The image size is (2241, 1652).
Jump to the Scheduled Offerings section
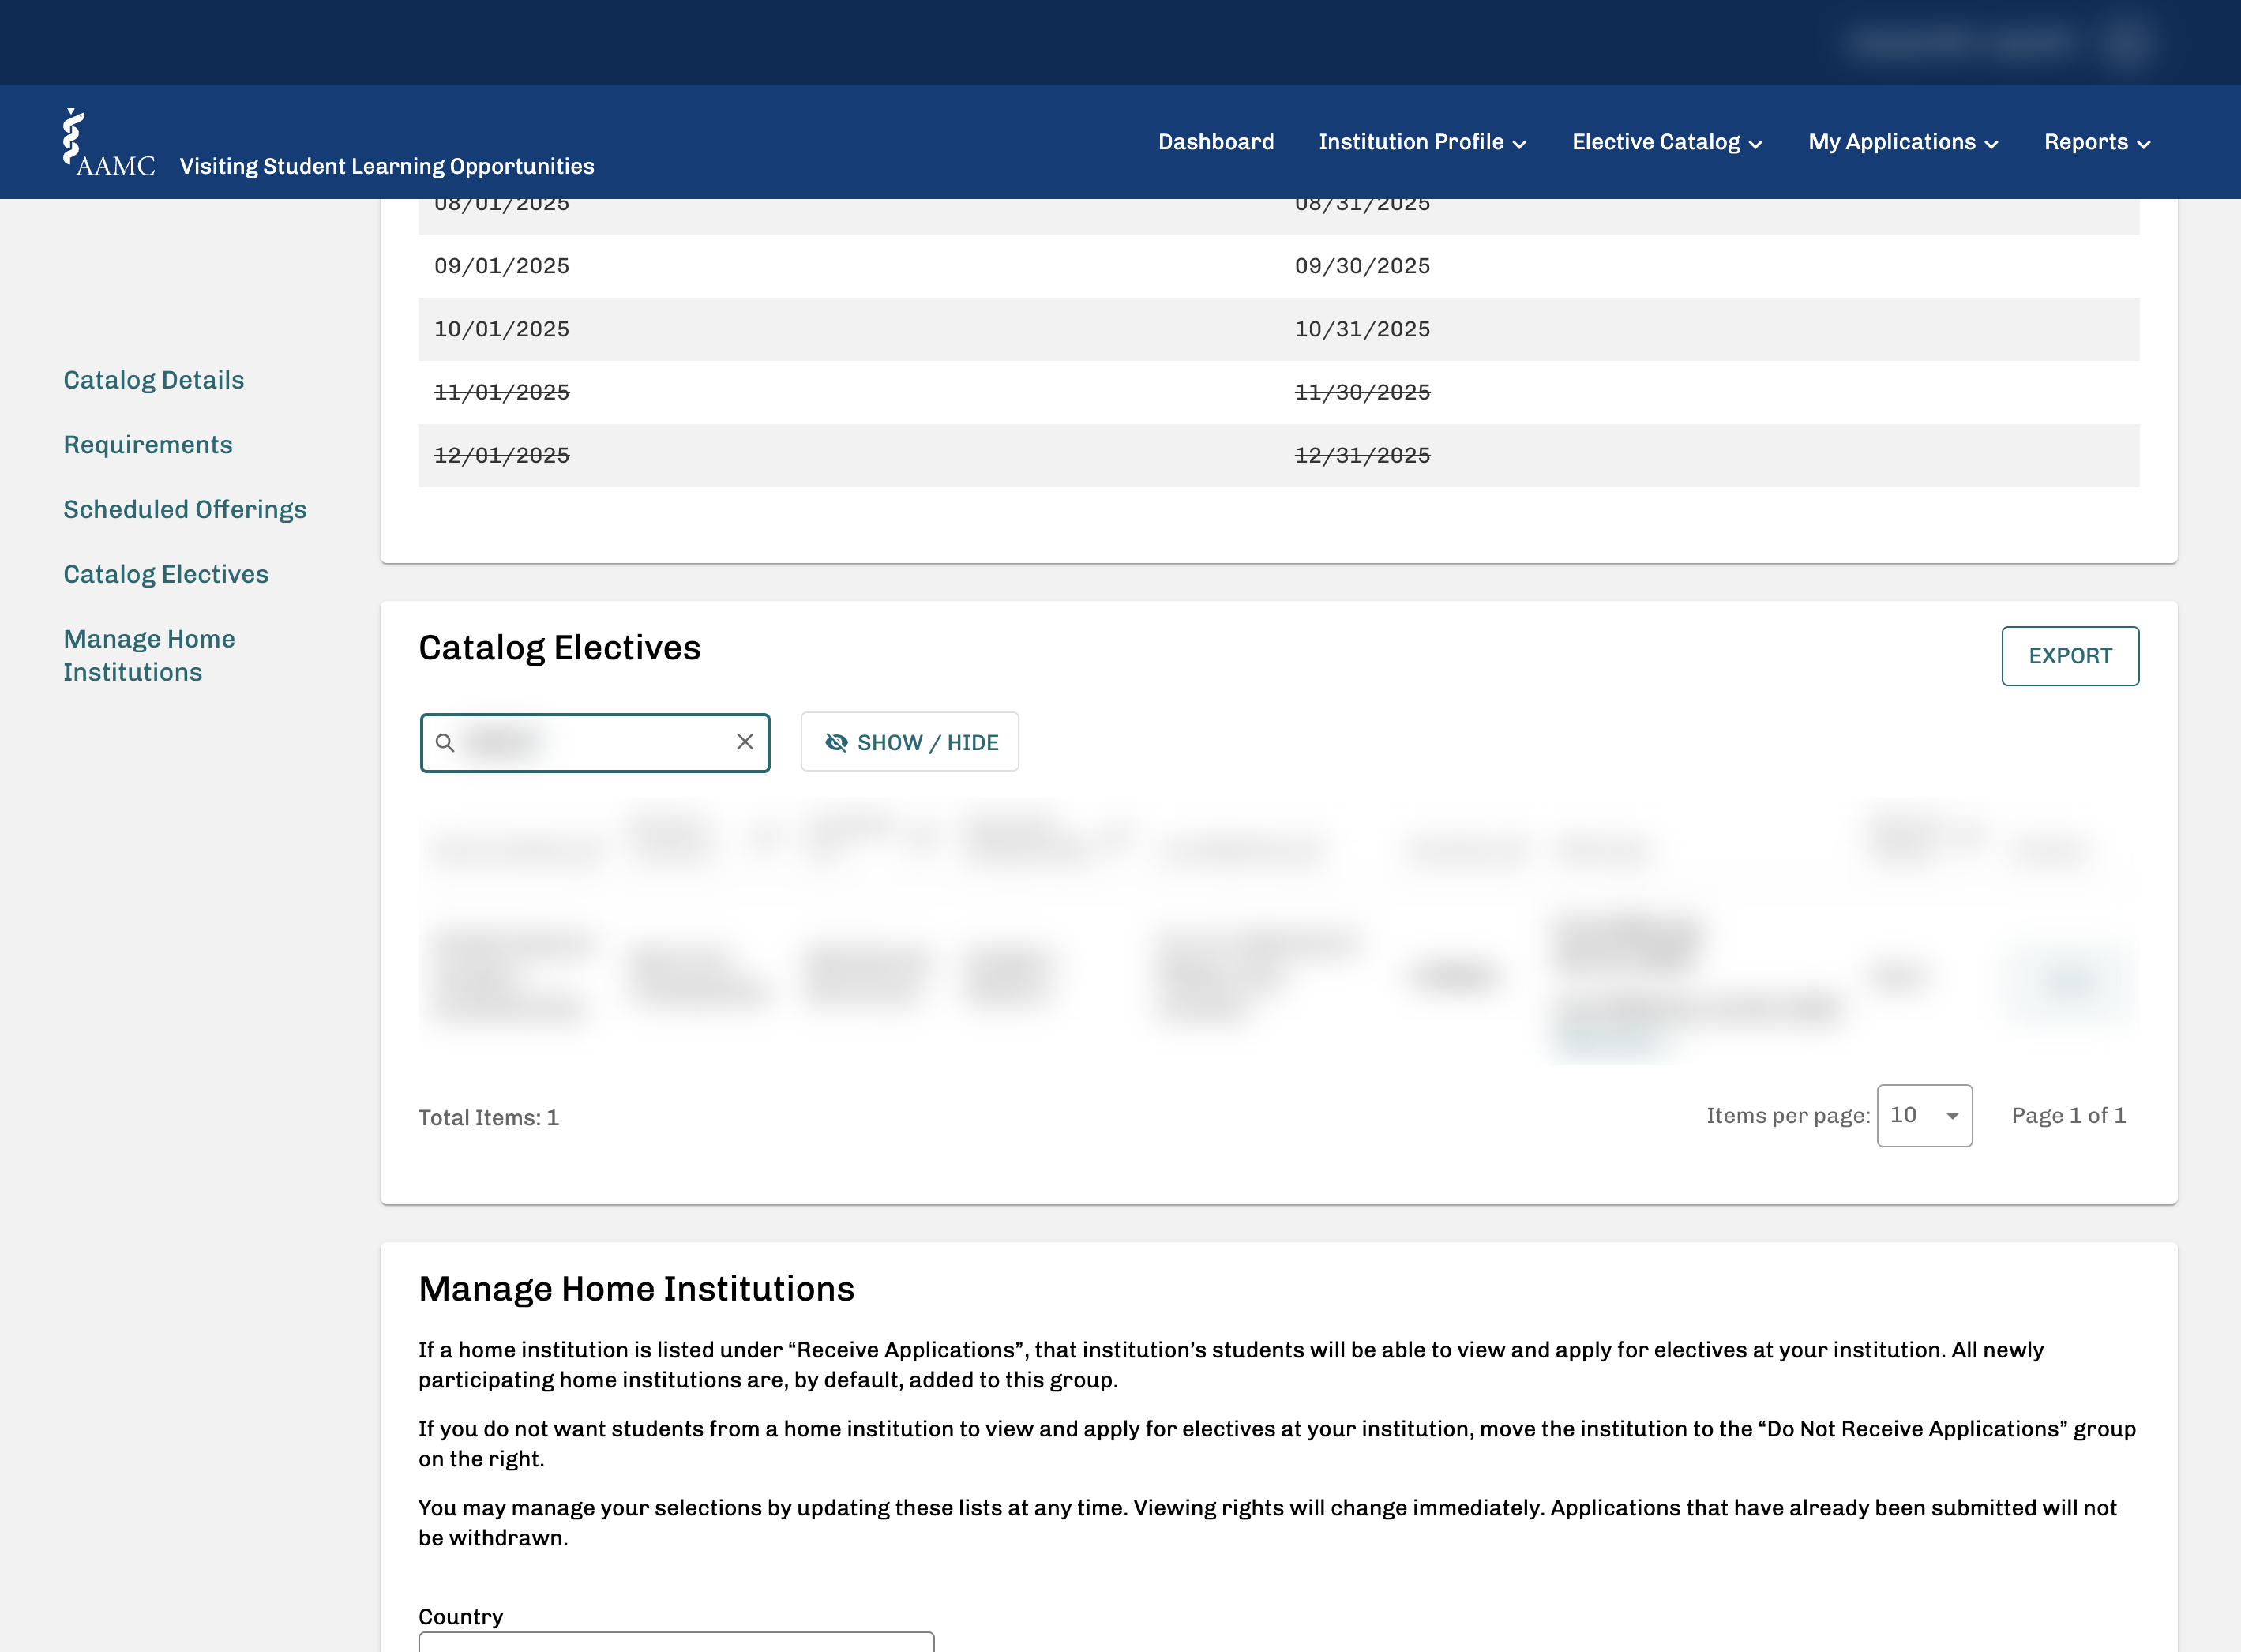coord(185,510)
